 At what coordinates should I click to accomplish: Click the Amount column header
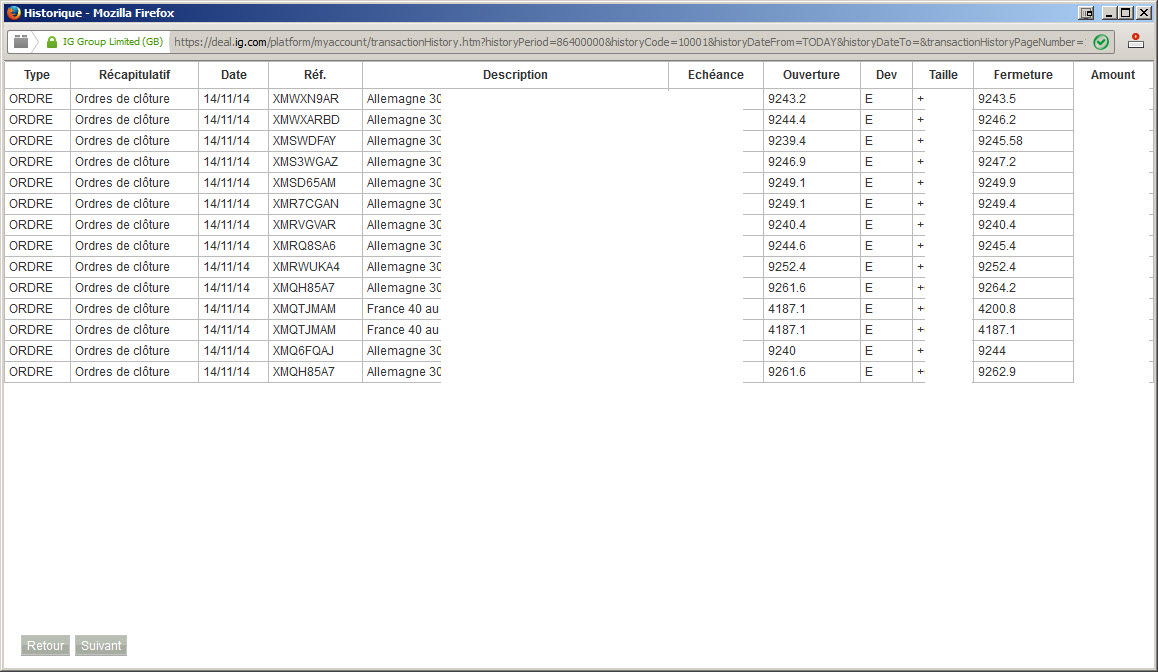click(1113, 75)
